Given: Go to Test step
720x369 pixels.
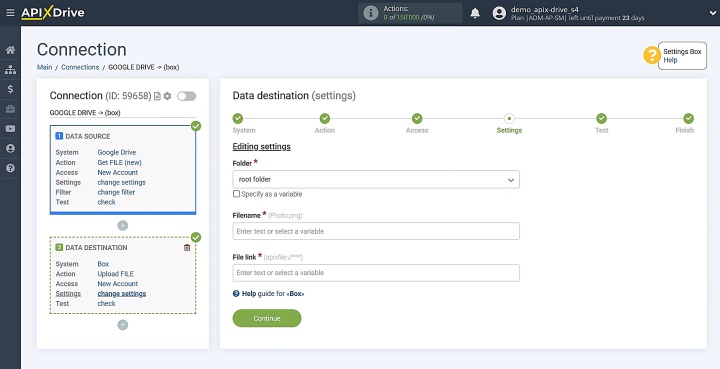Looking at the screenshot, I should point(602,118).
